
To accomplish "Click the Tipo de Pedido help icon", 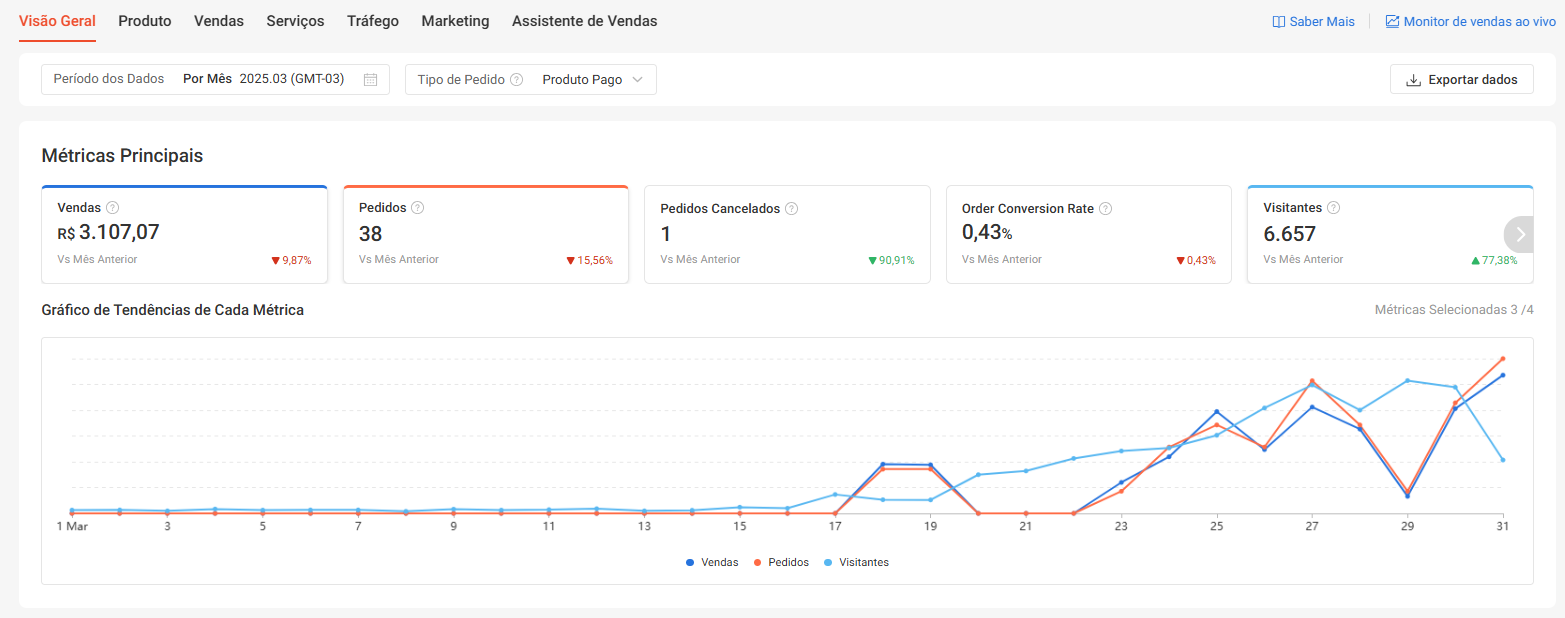I will (x=516, y=80).
